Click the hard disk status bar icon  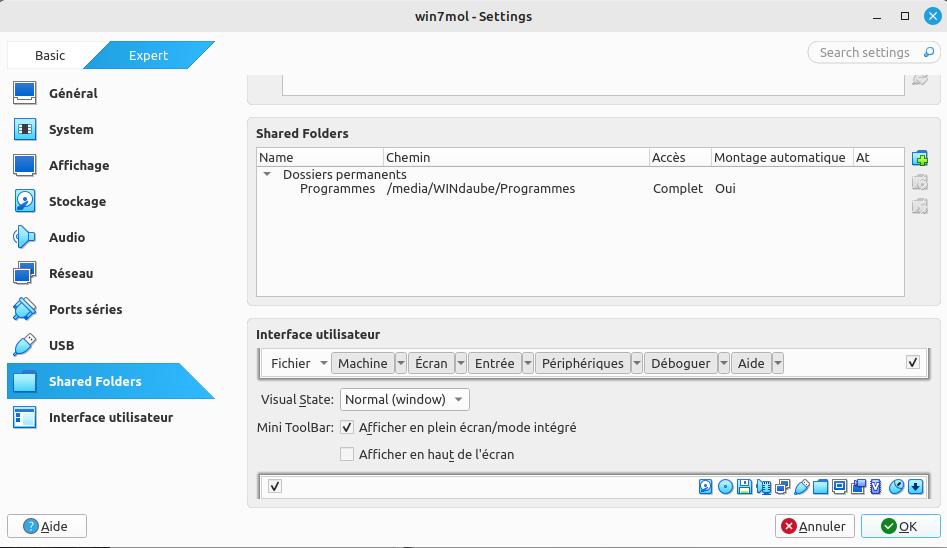[706, 487]
